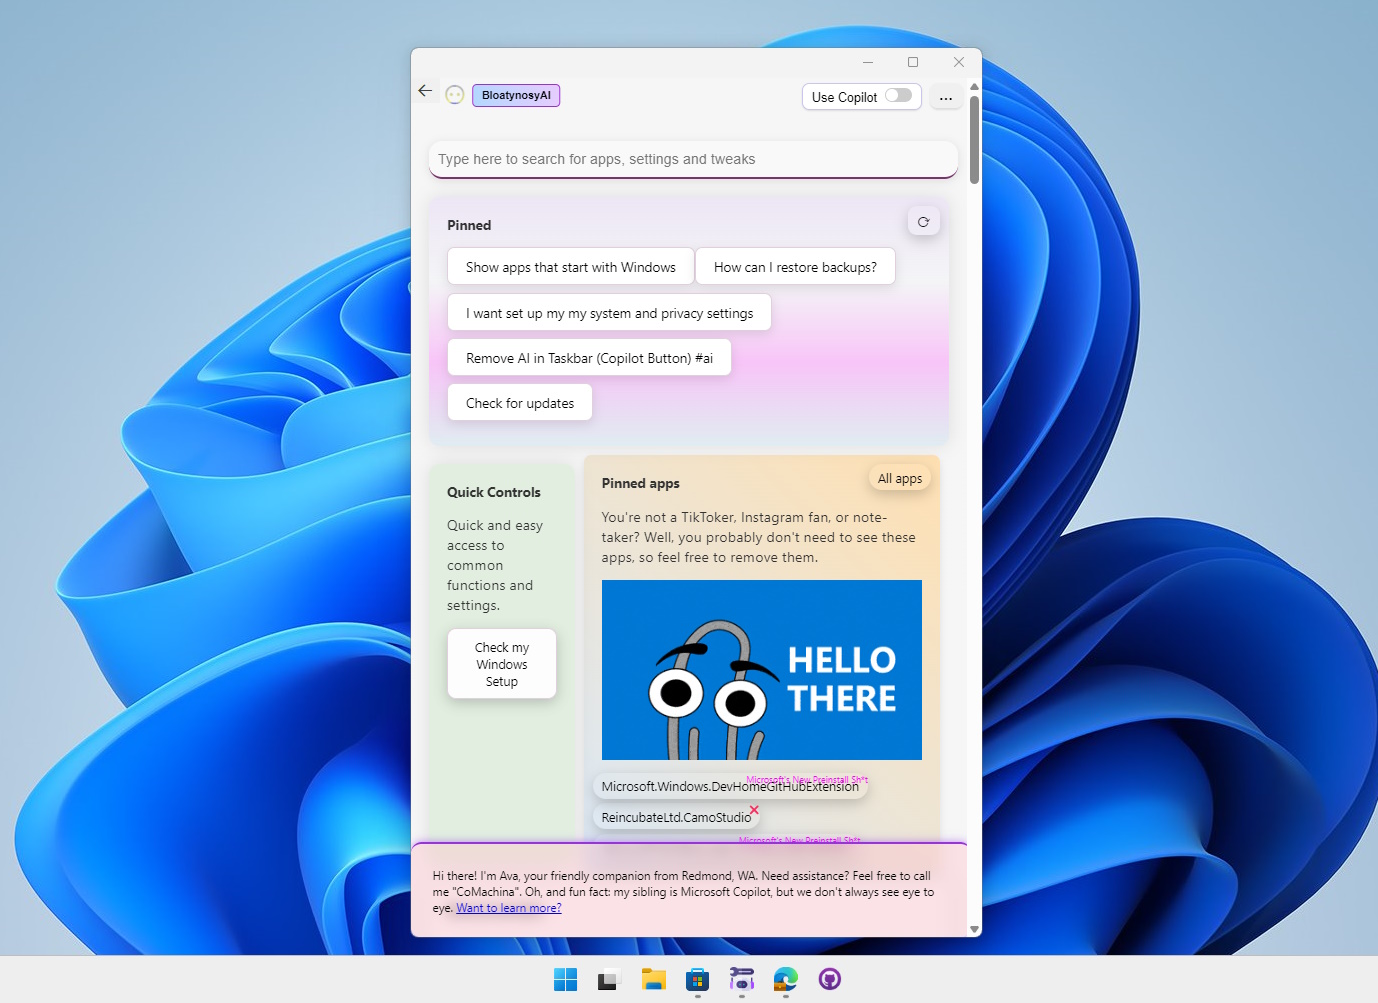Follow the 'Want to learn more?' link
Image resolution: width=1378 pixels, height=1003 pixels.
click(x=509, y=908)
